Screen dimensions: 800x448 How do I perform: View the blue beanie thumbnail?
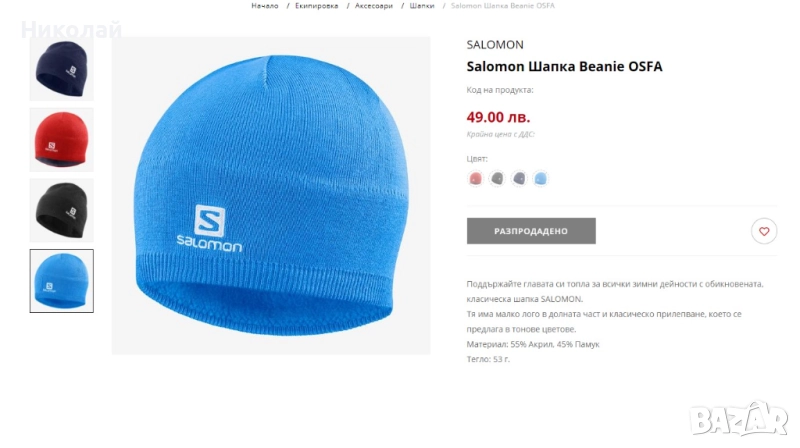pyautogui.click(x=62, y=281)
